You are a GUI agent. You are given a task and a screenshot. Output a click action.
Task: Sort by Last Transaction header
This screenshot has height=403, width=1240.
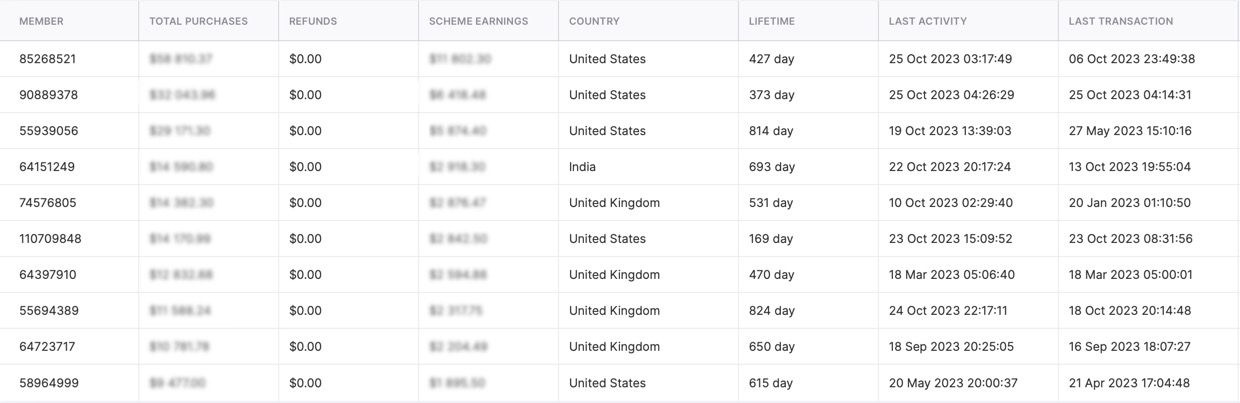pos(1121,21)
